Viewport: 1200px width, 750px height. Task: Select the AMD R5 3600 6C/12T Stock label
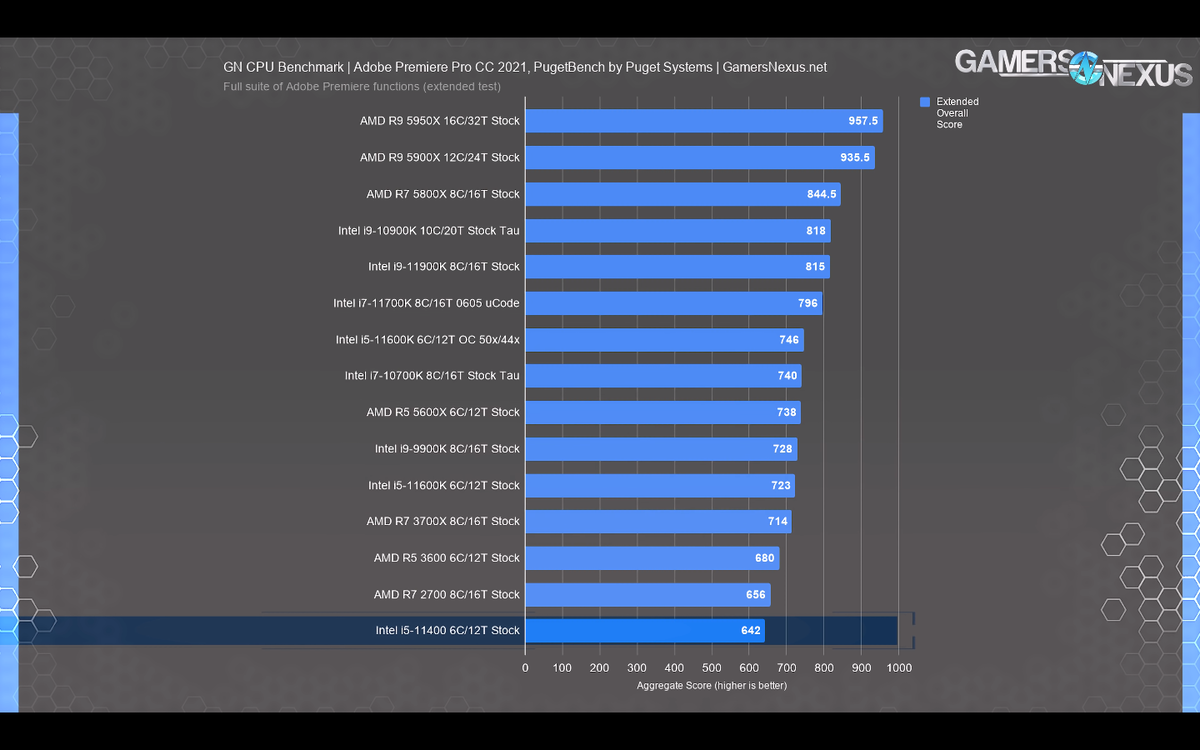click(447, 557)
